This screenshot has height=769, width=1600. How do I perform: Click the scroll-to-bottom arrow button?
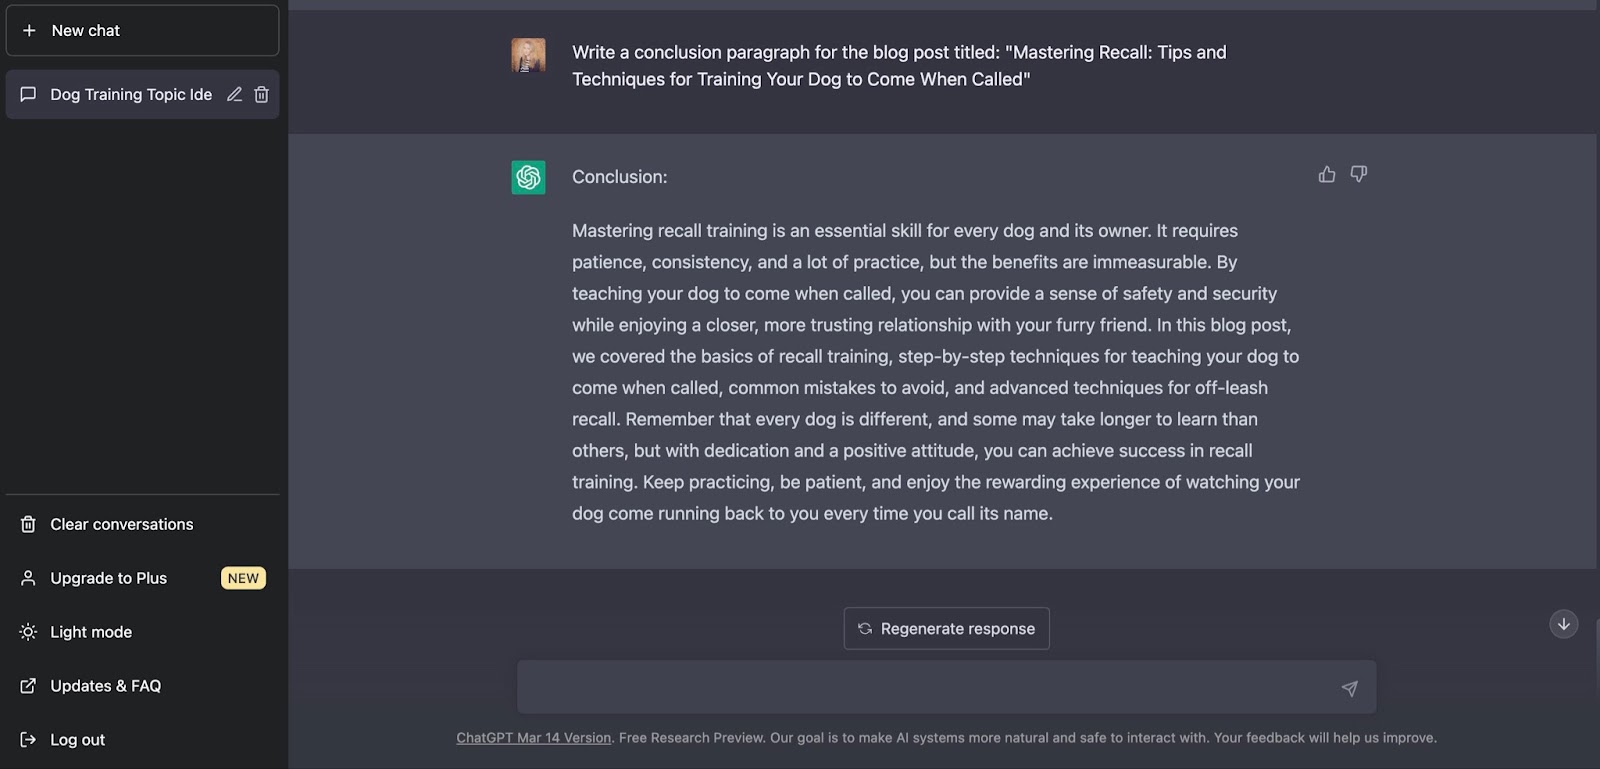click(x=1564, y=624)
